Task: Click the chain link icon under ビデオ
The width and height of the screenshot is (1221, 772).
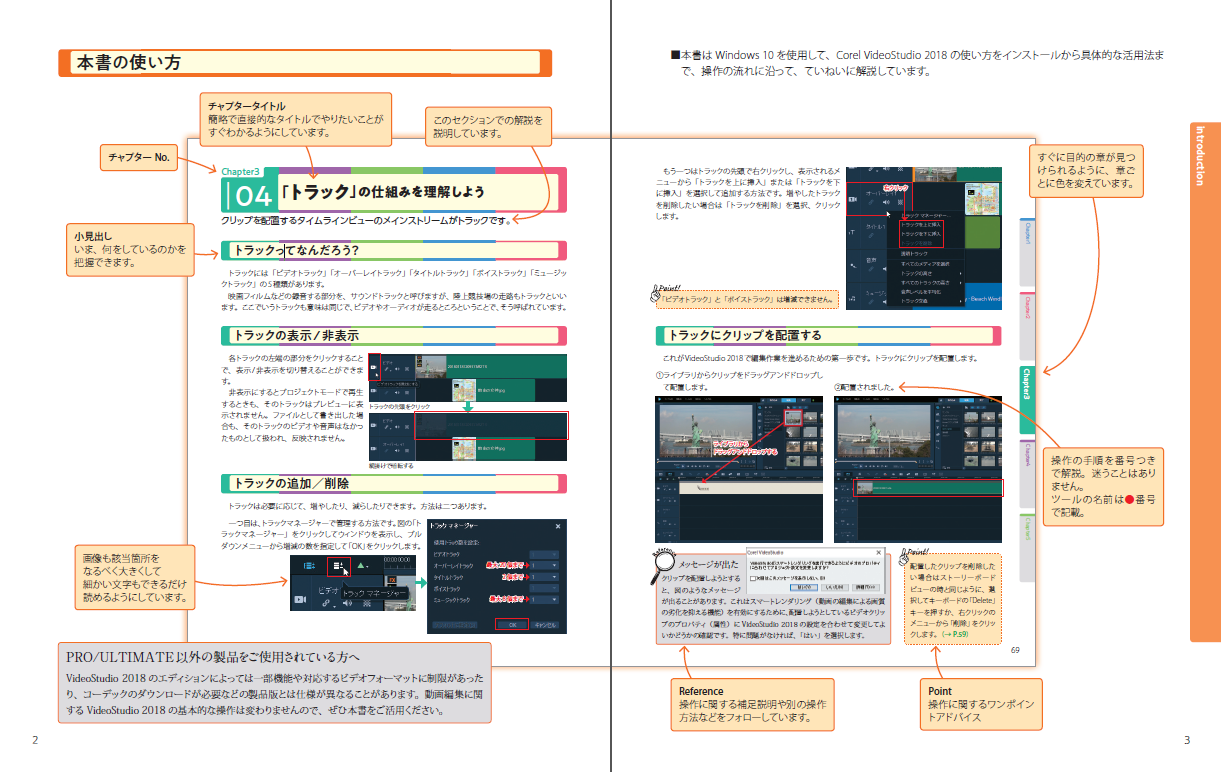Action: click(x=328, y=604)
